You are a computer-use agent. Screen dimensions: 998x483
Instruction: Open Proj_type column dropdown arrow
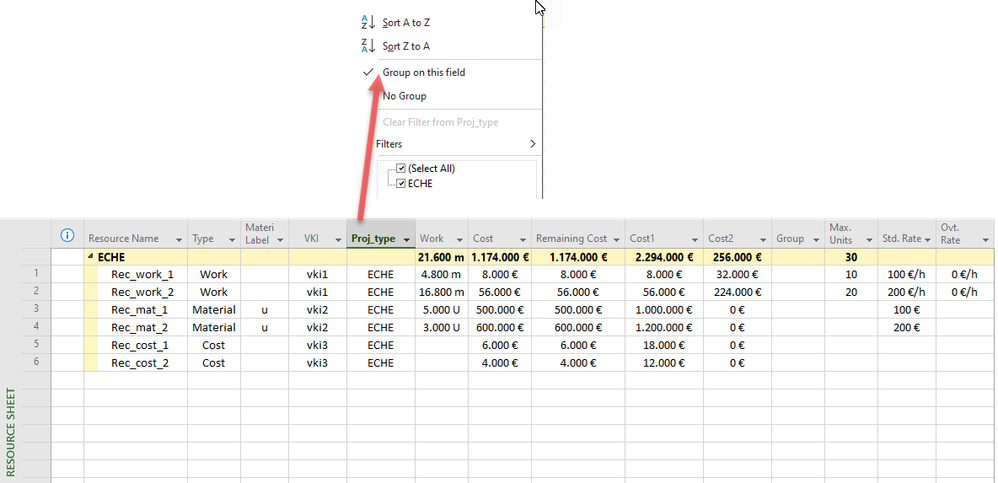tap(407, 239)
